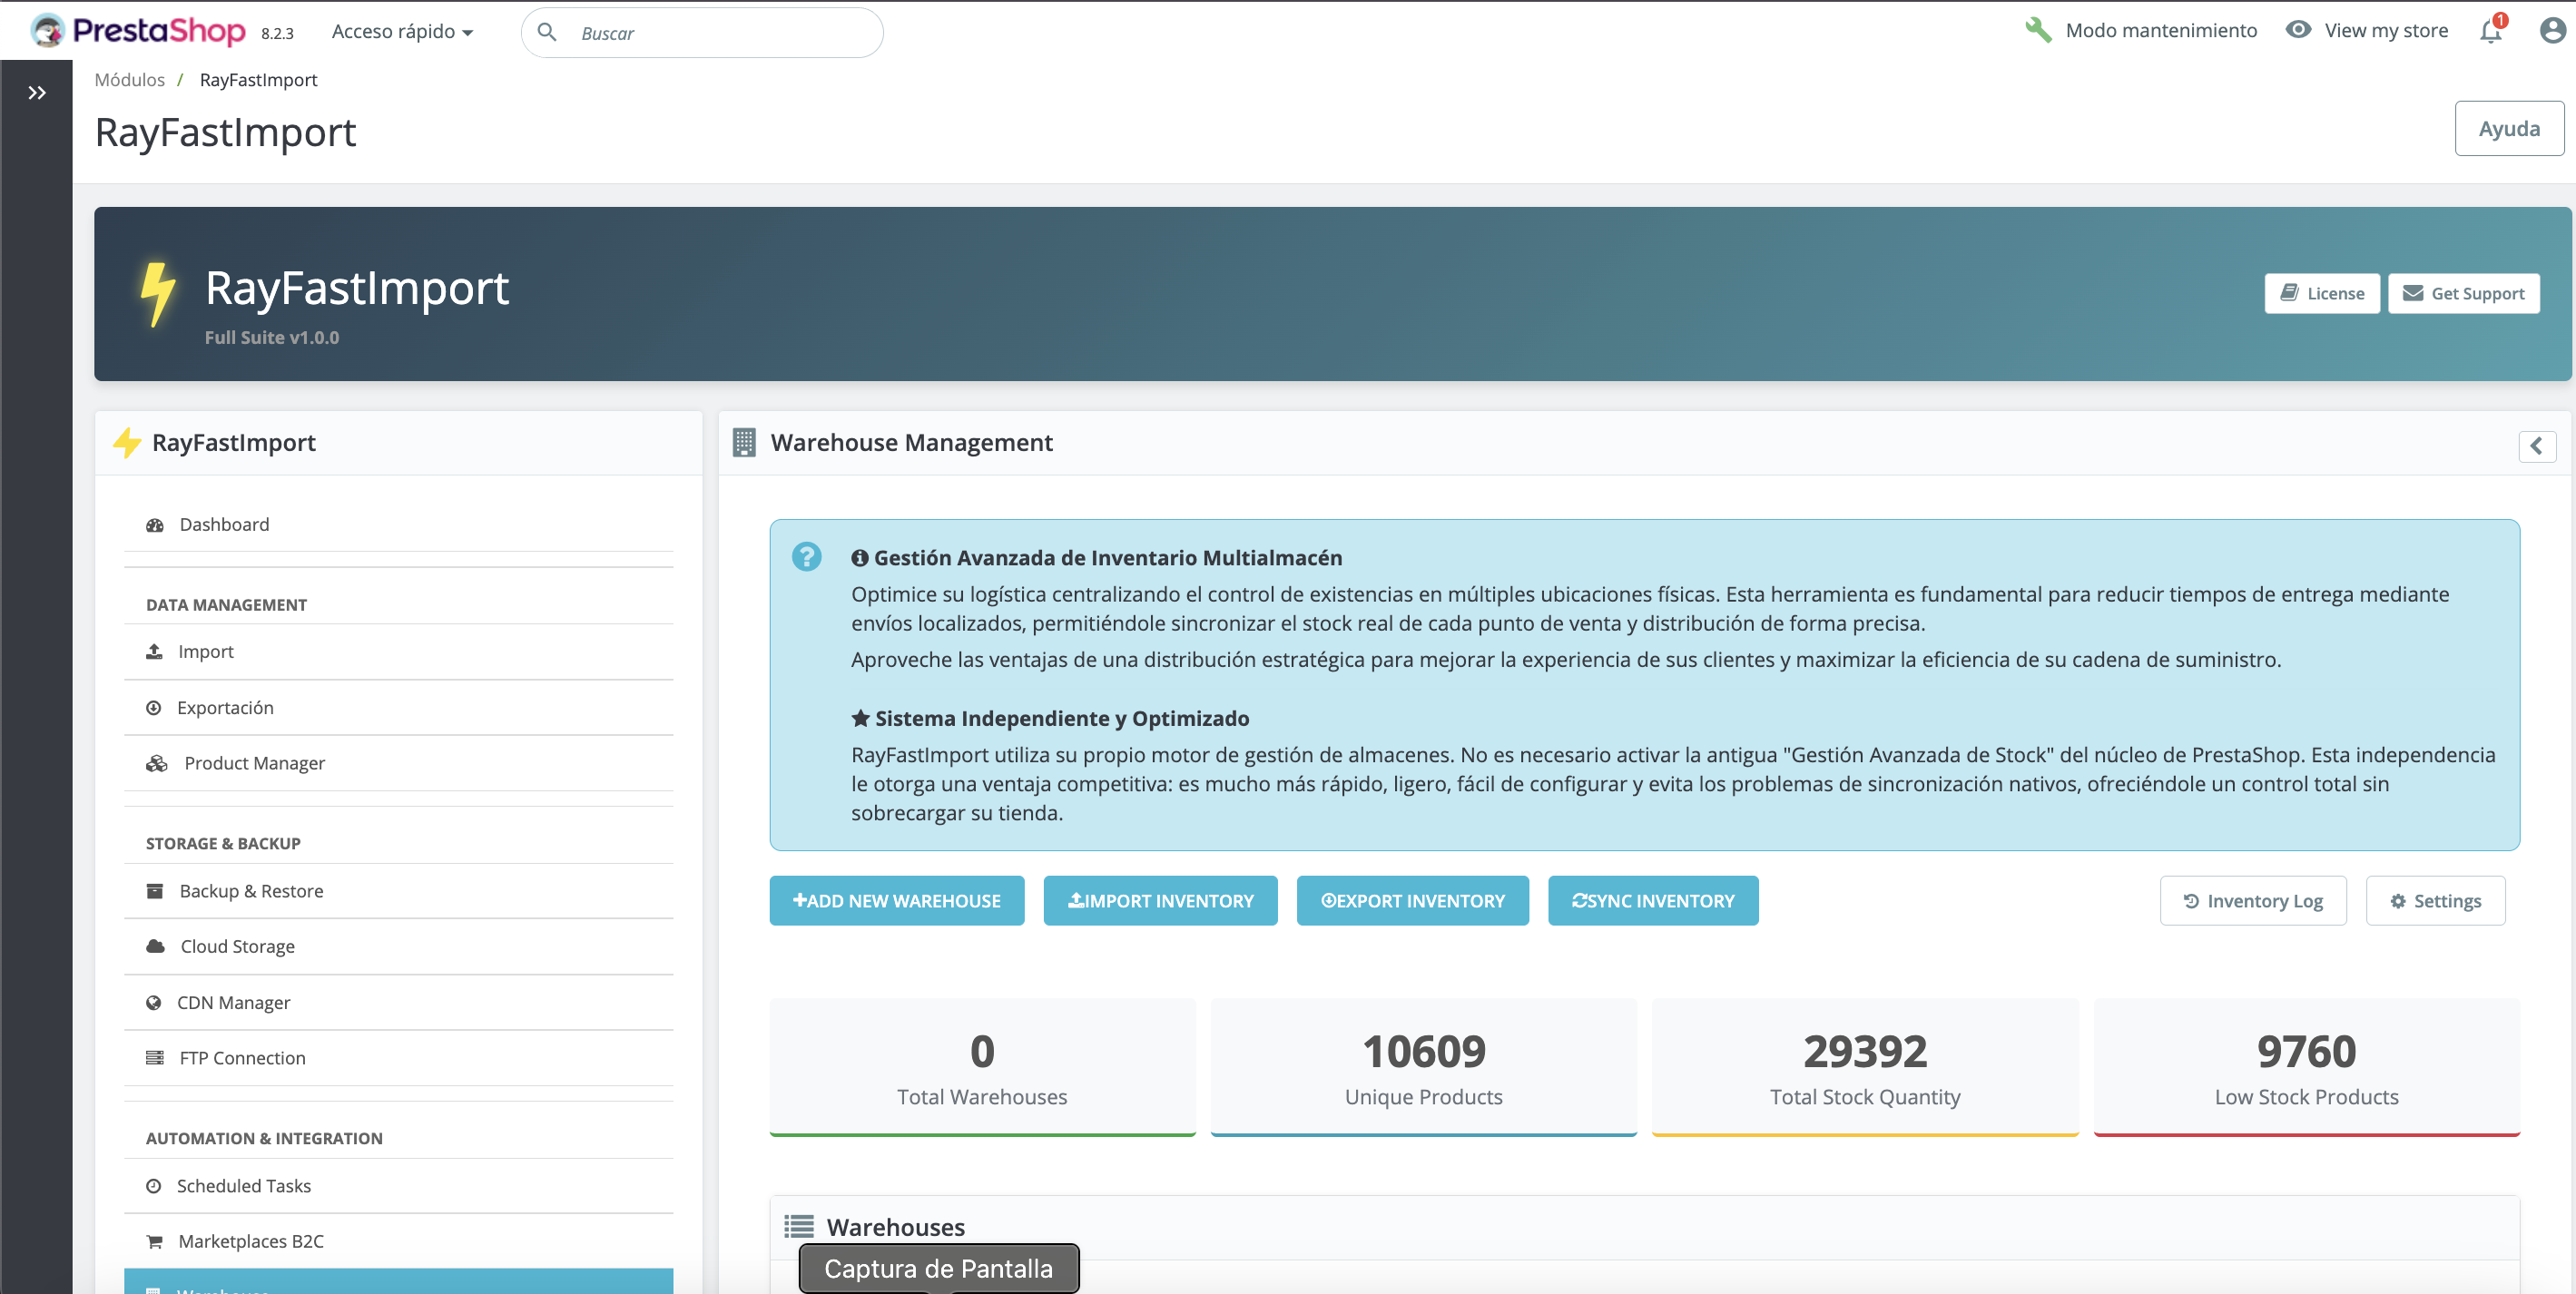The width and height of the screenshot is (2576, 1294).
Task: Click the notifications bell icon
Action: point(2490,32)
